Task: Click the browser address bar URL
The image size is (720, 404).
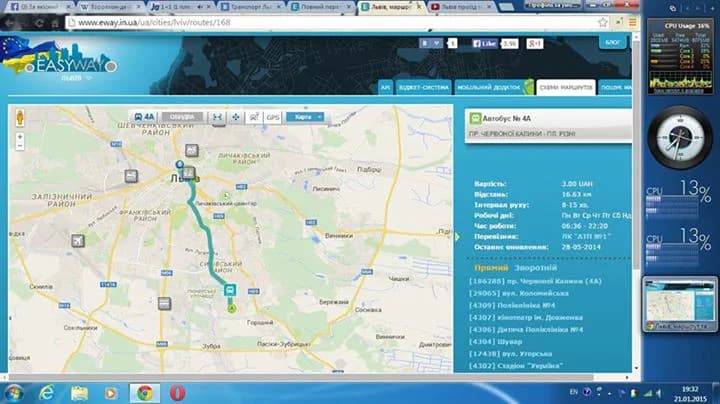Action: click(154, 22)
